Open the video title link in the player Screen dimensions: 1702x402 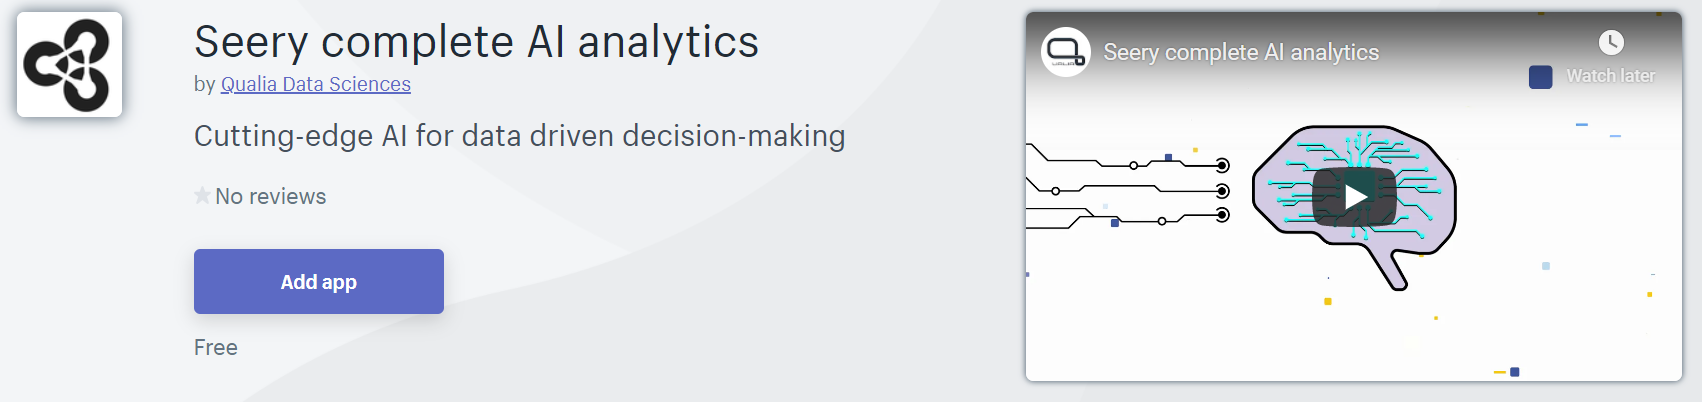(1241, 52)
